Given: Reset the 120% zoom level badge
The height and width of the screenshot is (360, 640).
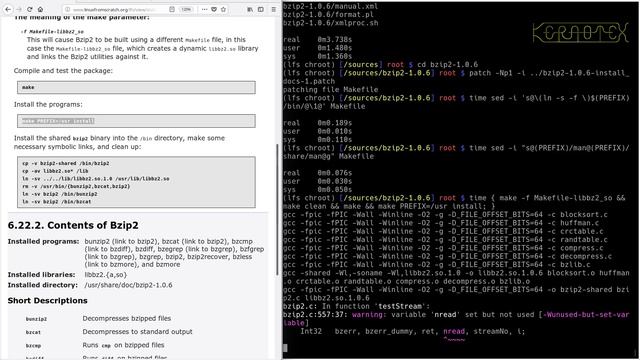Looking at the screenshot, I should (186, 9).
